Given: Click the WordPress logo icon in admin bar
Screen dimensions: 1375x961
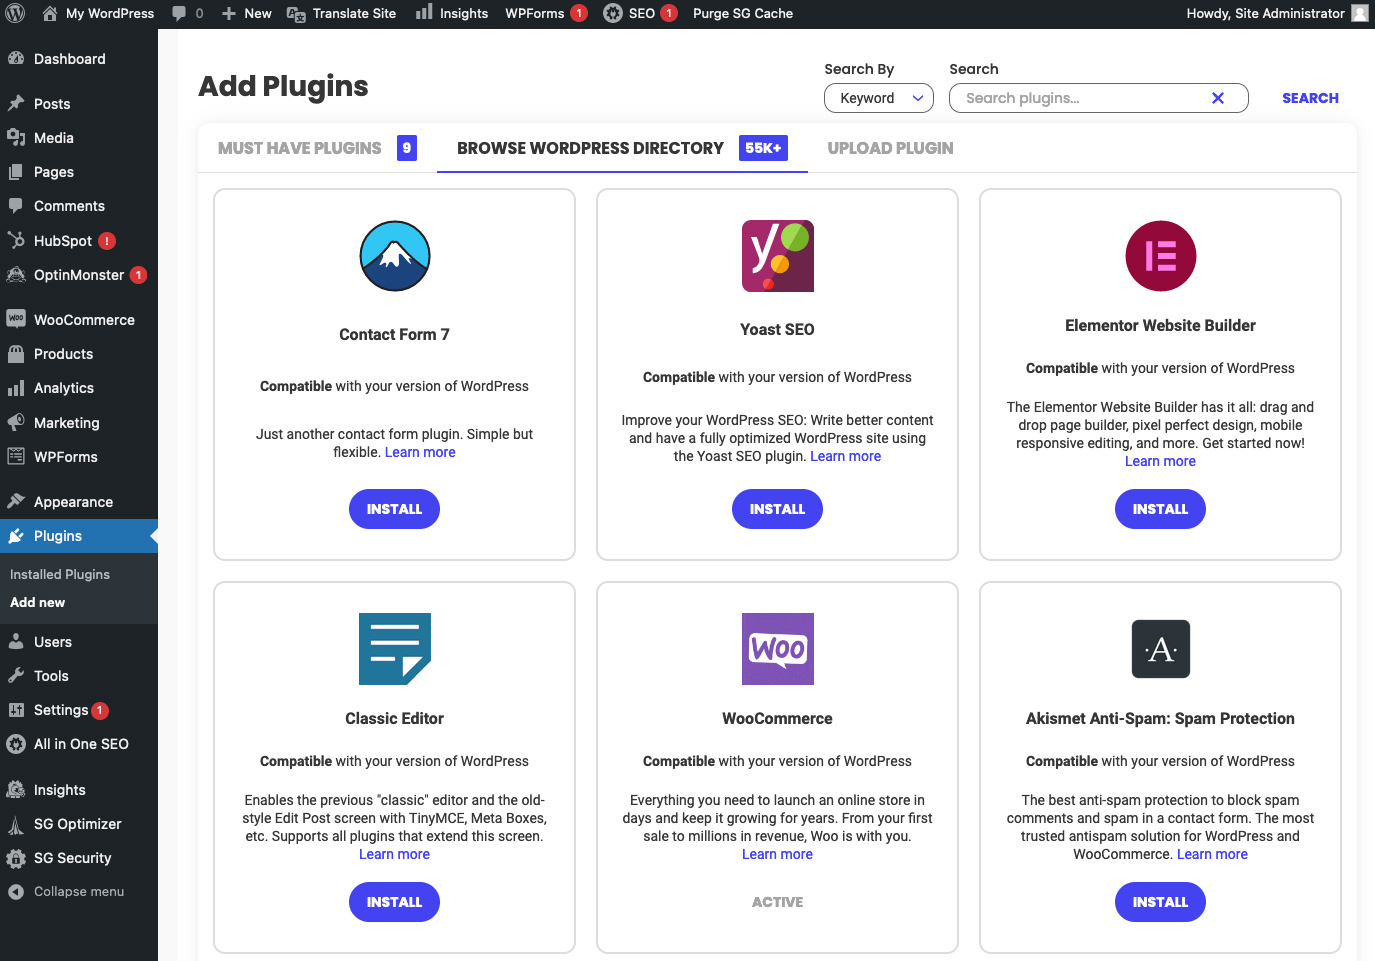Looking at the screenshot, I should click(15, 14).
